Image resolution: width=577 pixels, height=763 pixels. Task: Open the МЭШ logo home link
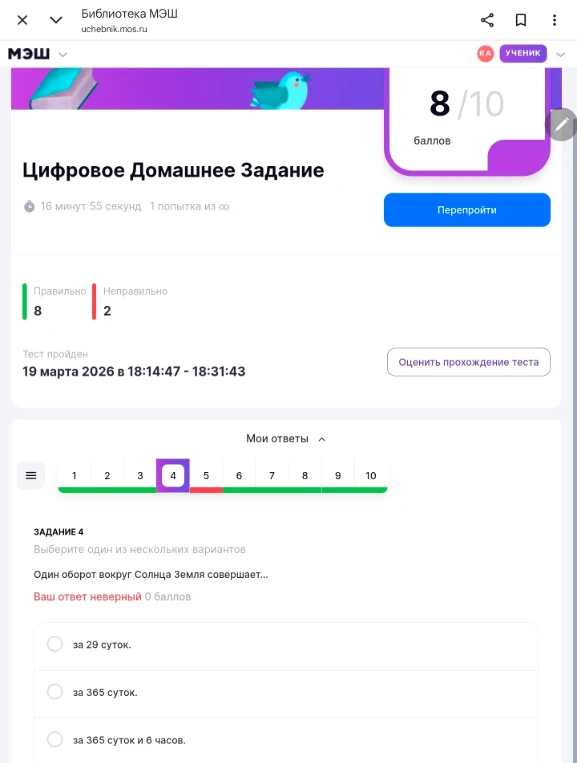click(29, 54)
